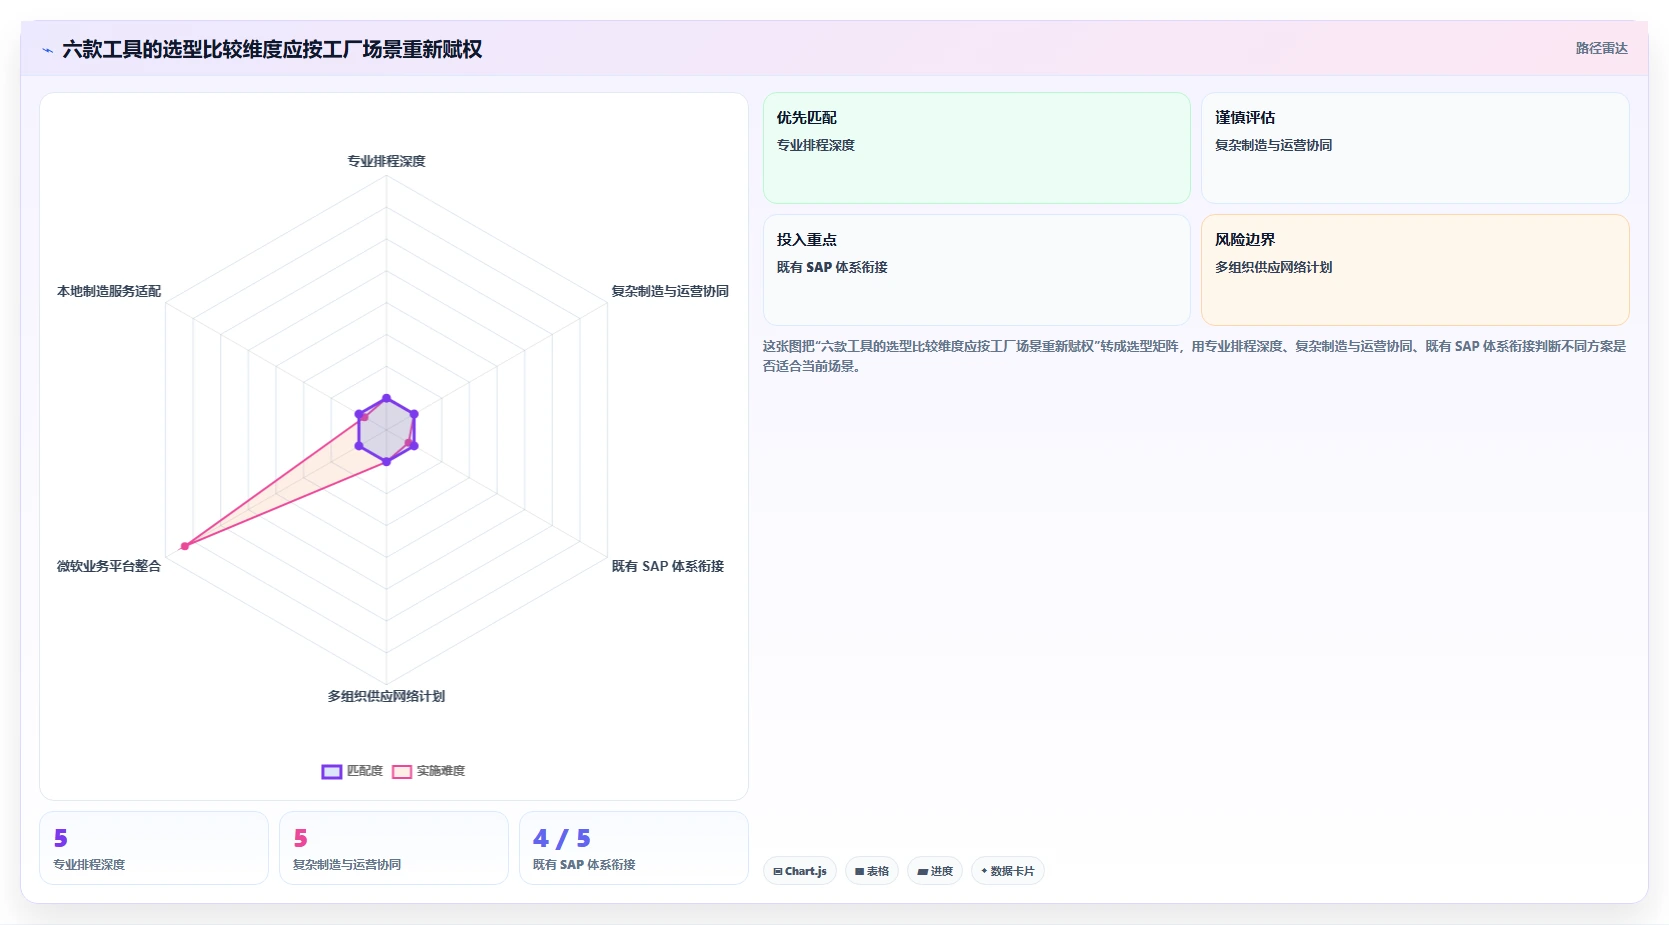Toggle the 实施难度 legend swatch
Viewport: 1669px width, 925px height.
coord(402,771)
